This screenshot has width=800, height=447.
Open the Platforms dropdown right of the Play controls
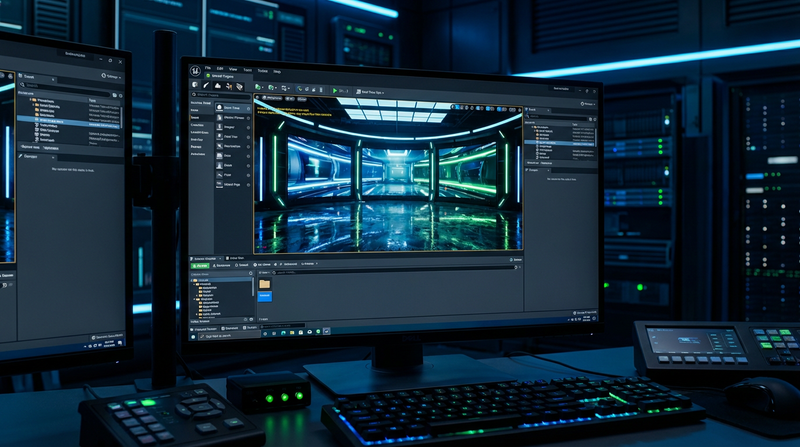click(x=370, y=92)
